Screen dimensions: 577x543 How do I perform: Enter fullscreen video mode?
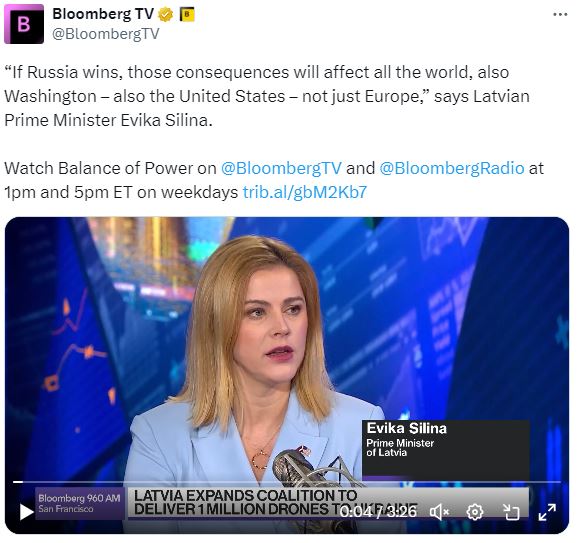547,512
